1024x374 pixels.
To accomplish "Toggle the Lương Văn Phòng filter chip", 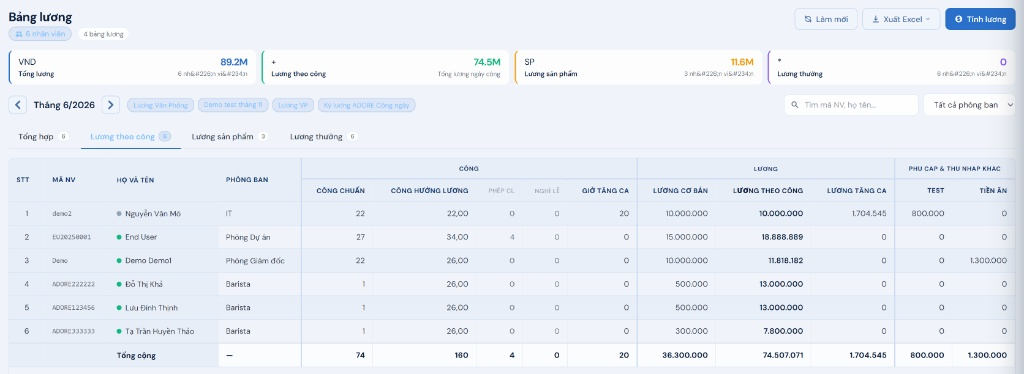I will coord(160,105).
